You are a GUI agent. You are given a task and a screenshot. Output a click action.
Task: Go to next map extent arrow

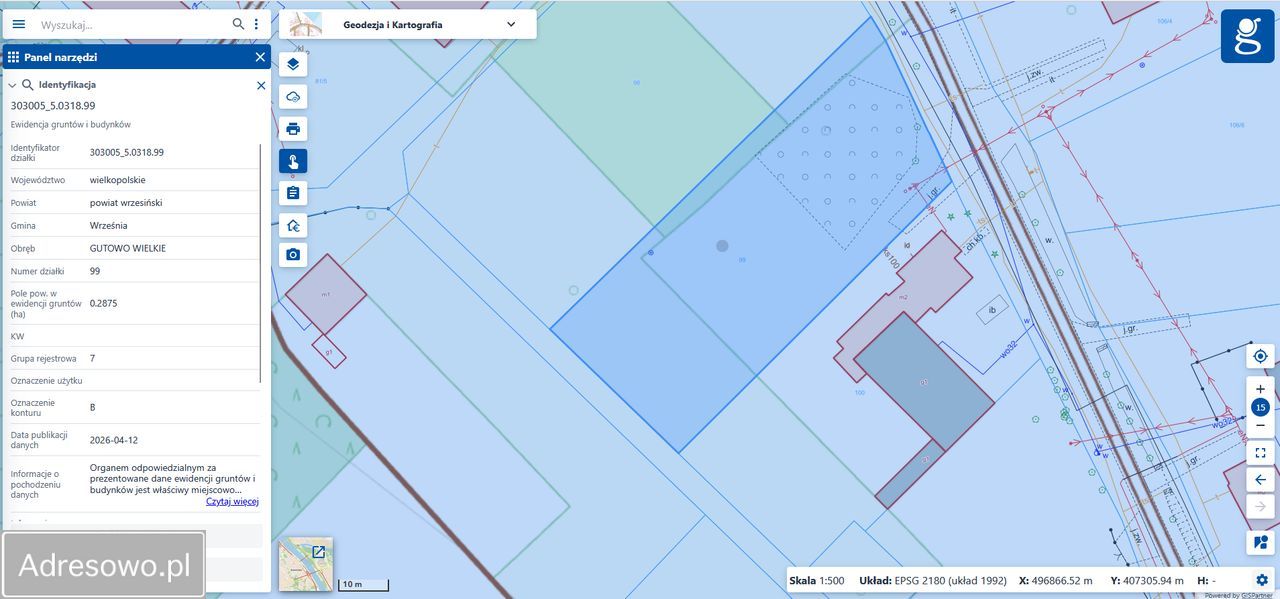coord(1260,506)
